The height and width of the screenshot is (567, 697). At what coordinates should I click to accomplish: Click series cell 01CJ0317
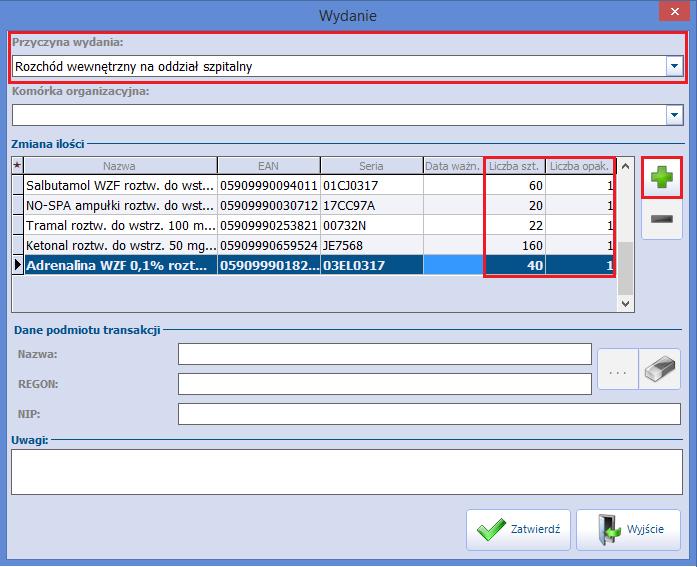[371, 185]
